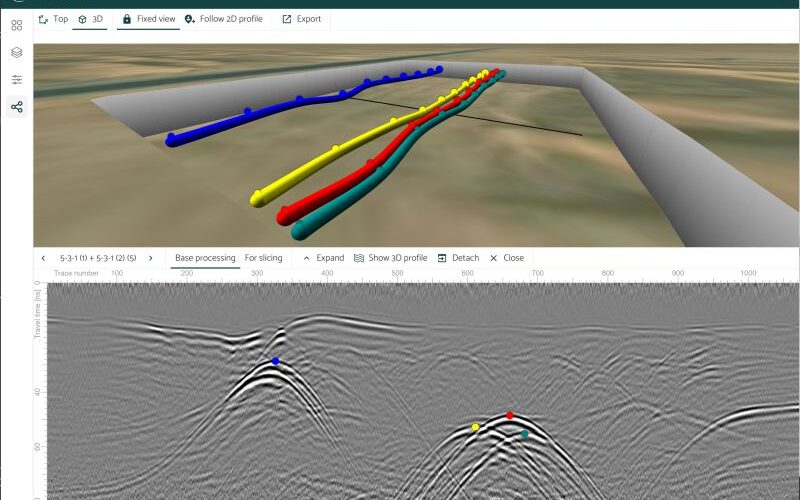Close the 2D profile panel
The width and height of the screenshot is (800, 500).
(493, 258)
